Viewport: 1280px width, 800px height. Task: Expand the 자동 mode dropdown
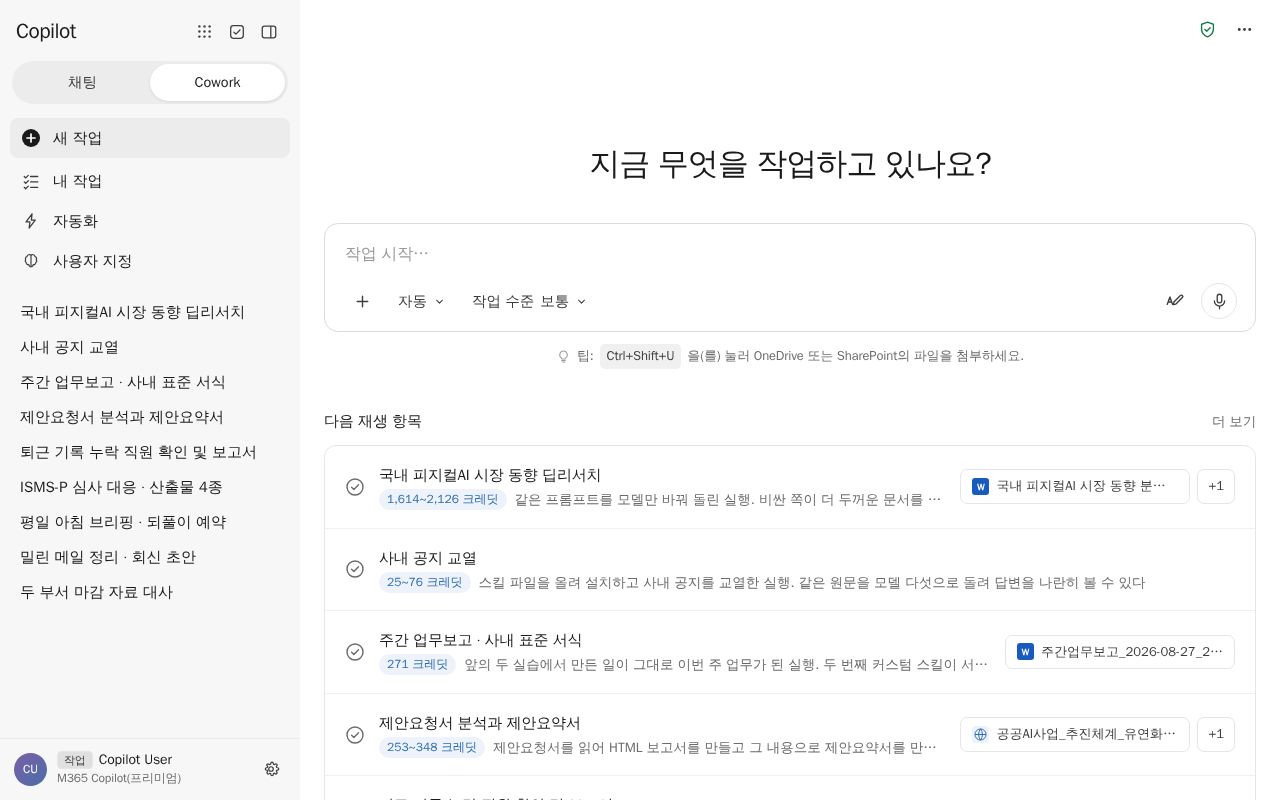pos(421,301)
